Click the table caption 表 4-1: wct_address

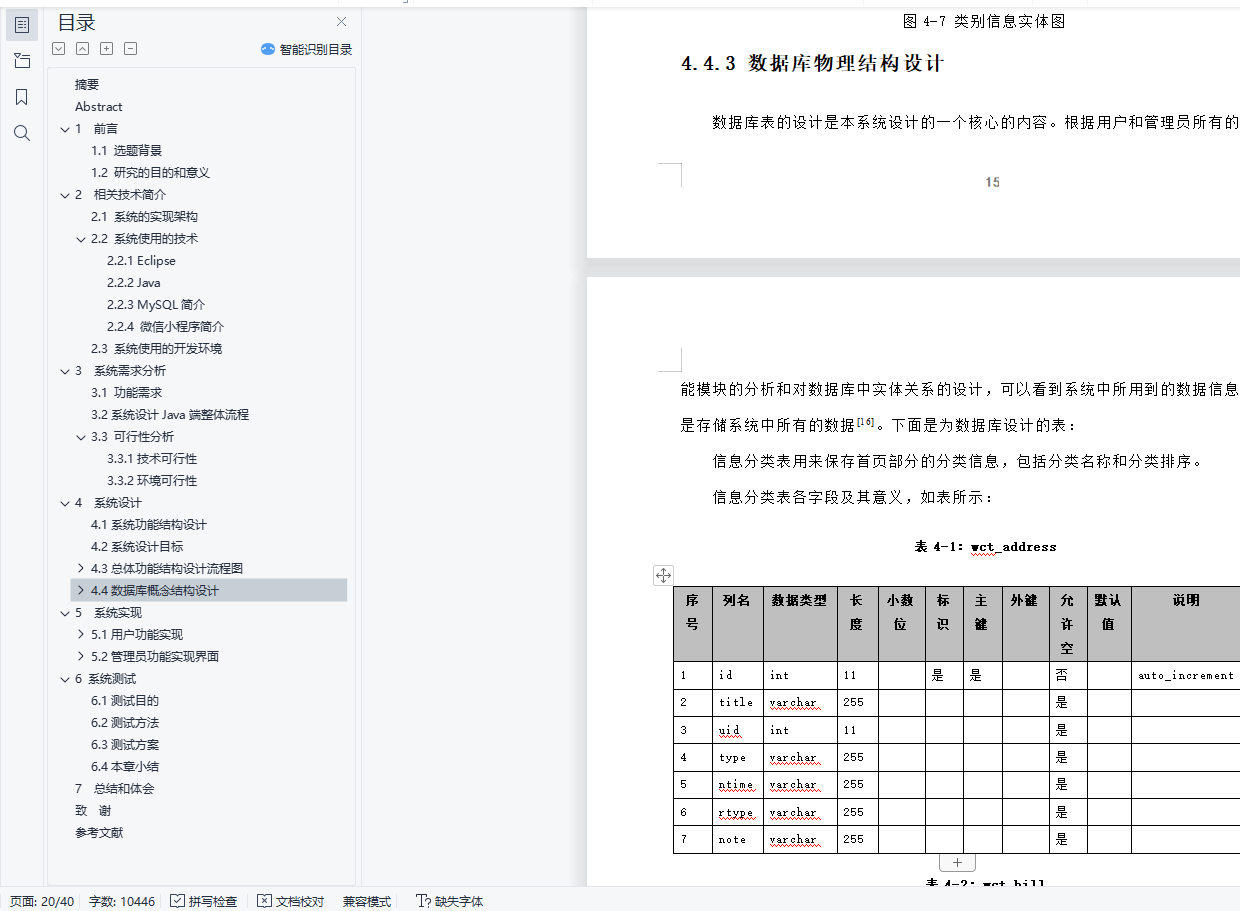[x=985, y=546]
